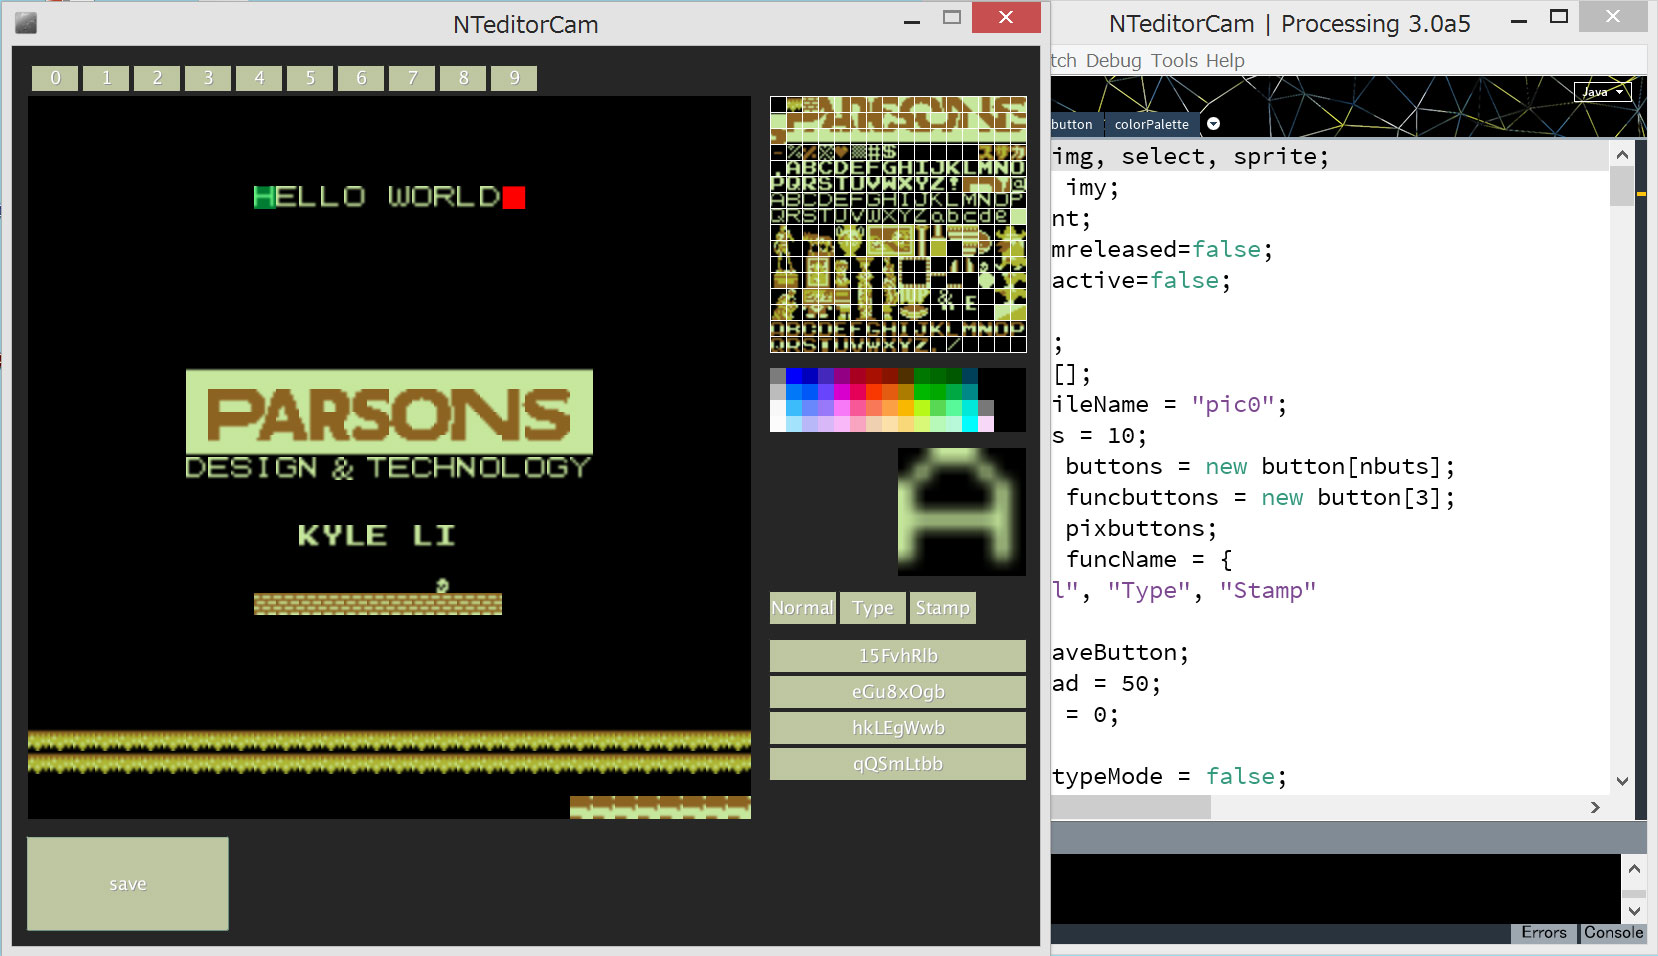Pick the pure blue color swatch
This screenshot has width=1658, height=956.
point(794,376)
